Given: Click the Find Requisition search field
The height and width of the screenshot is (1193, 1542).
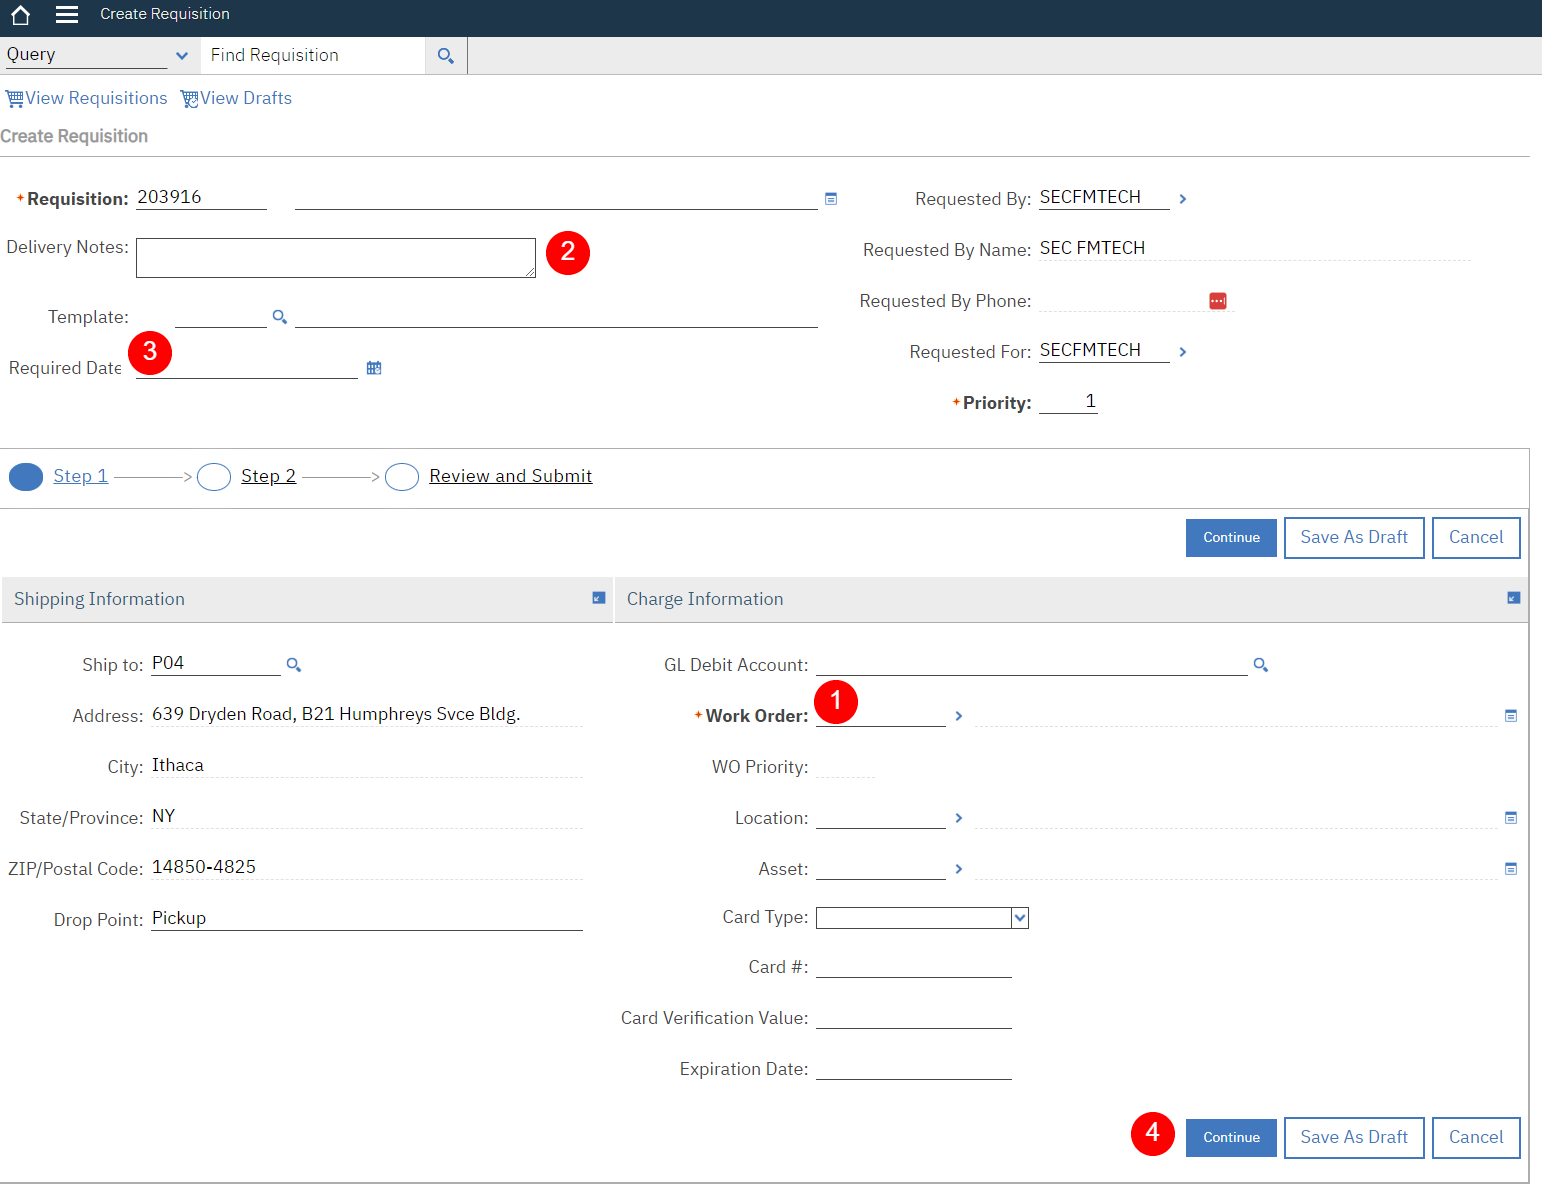Looking at the screenshot, I should tap(312, 56).
